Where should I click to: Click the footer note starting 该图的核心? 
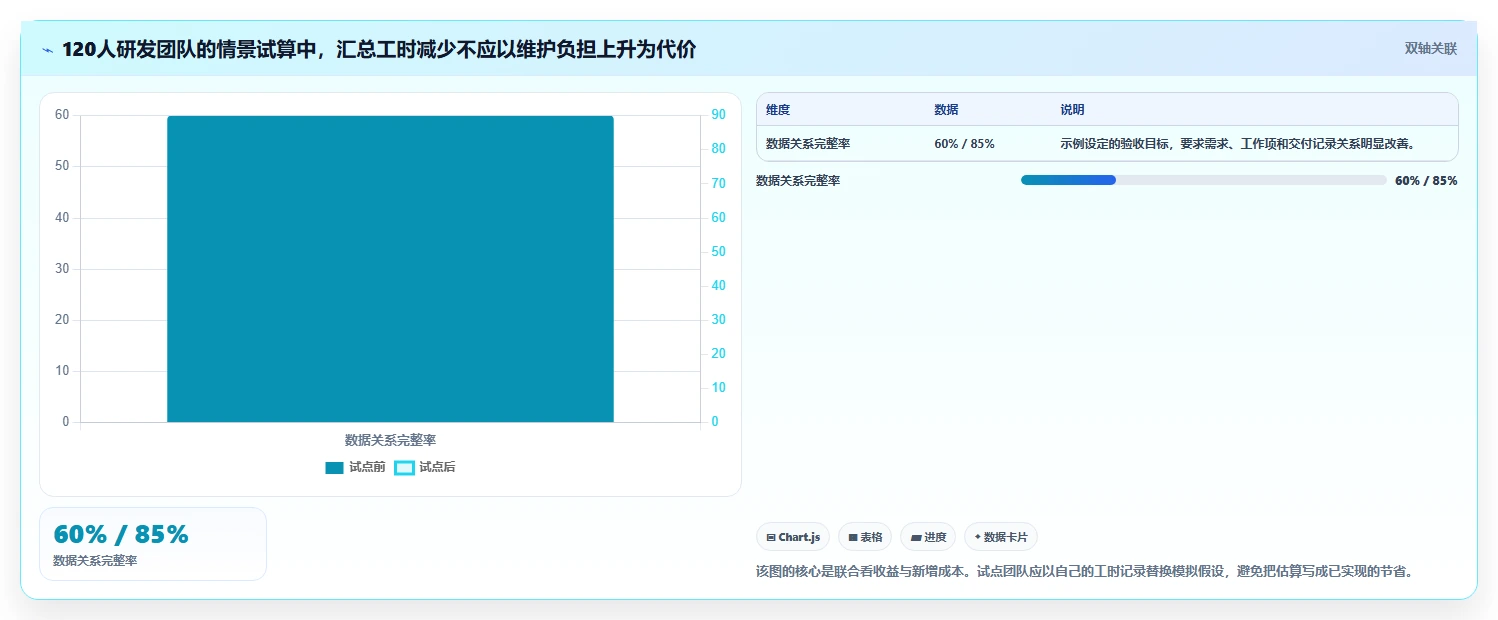(x=1085, y=572)
